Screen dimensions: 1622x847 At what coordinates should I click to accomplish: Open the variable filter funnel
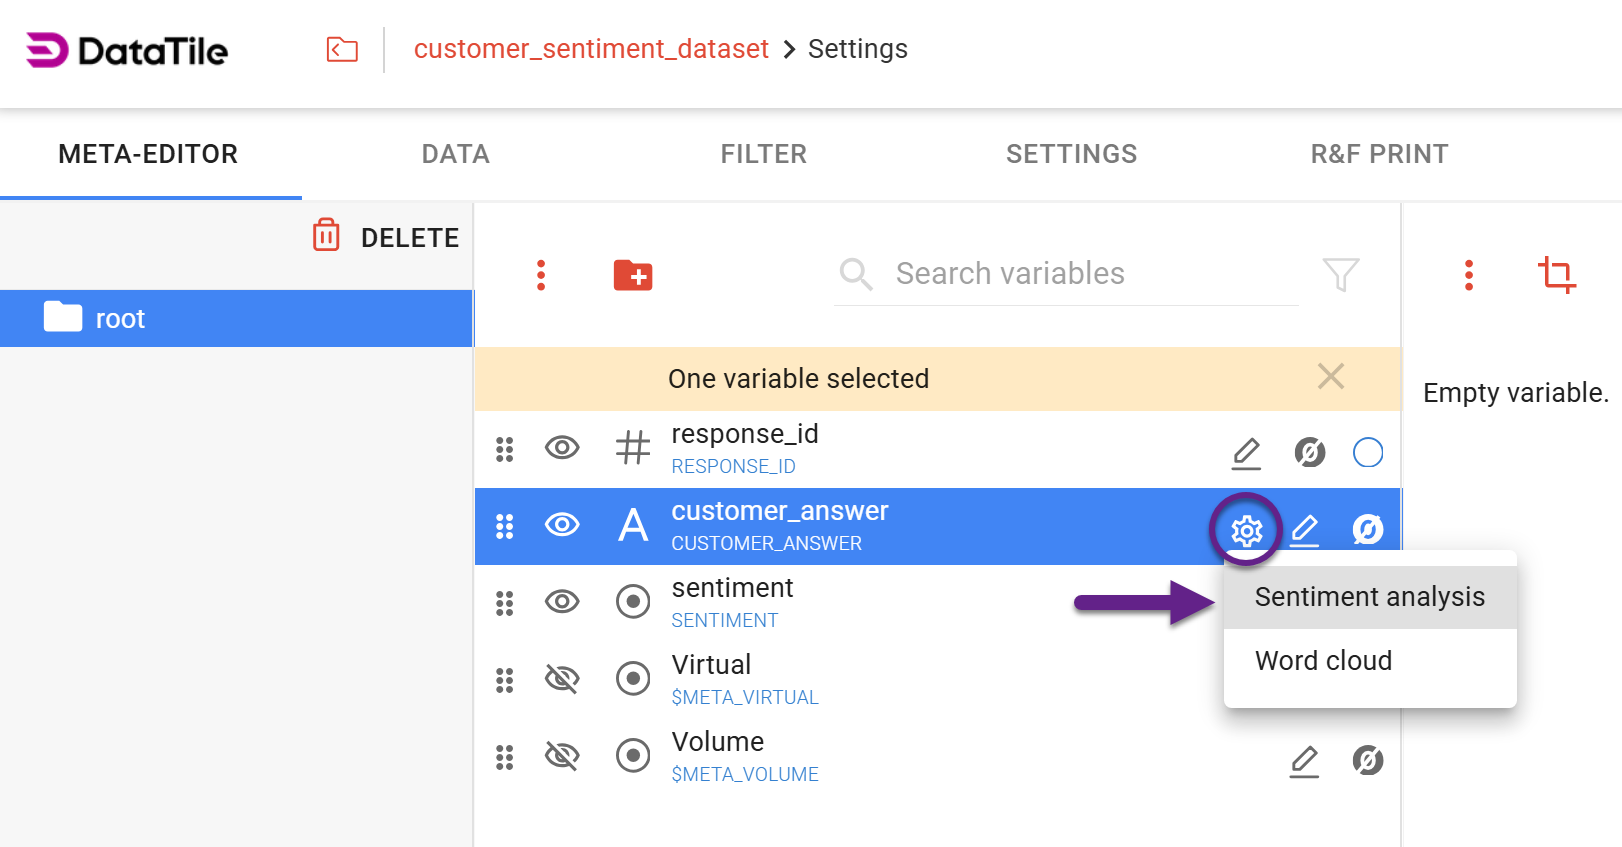tap(1340, 274)
